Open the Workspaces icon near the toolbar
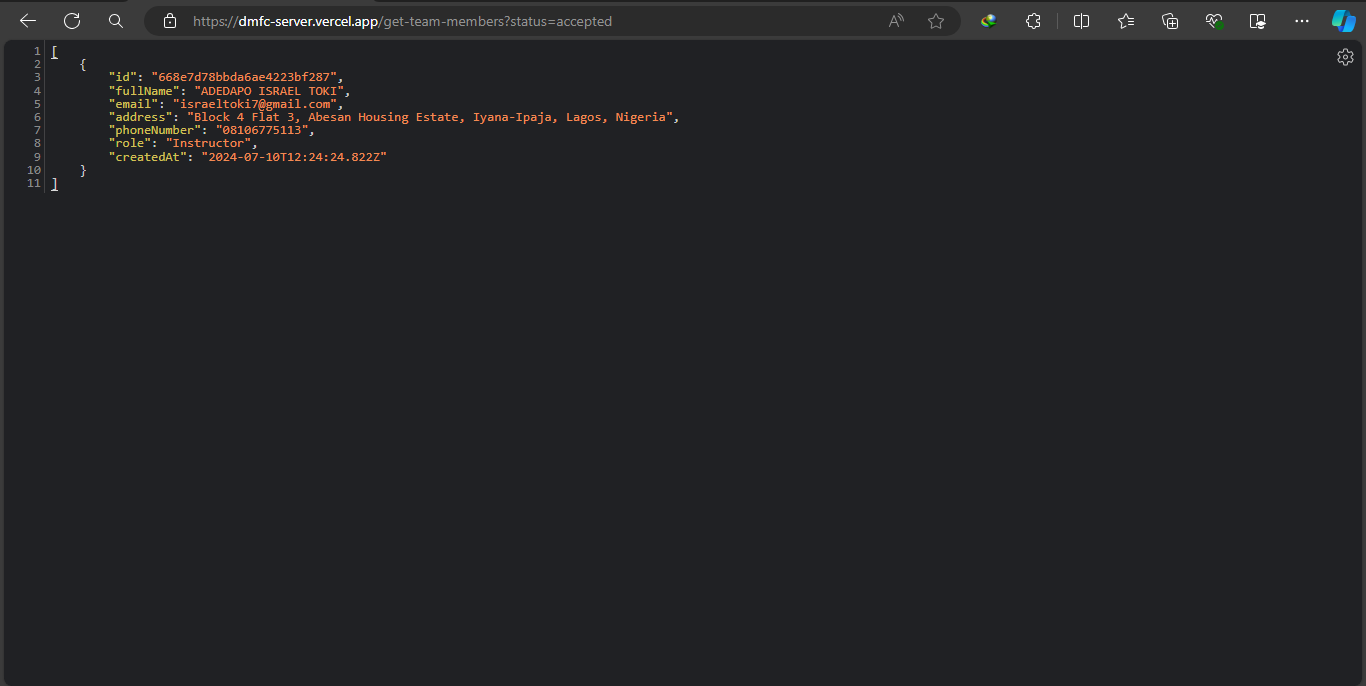Screen dimensions: 1366x686 tap(1258, 20)
